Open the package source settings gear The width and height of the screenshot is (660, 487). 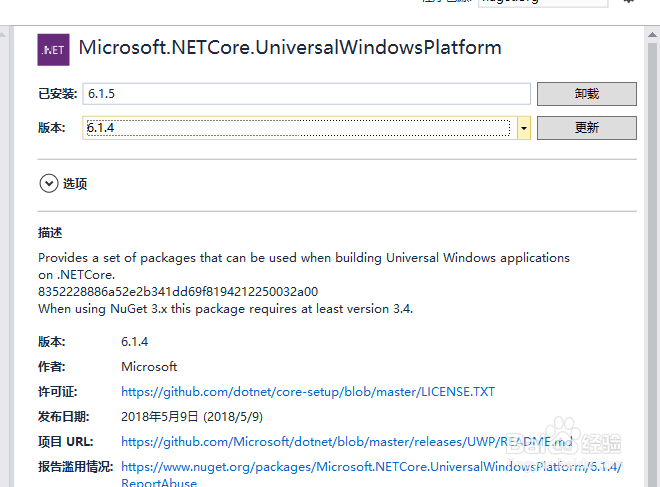pyautogui.click(x=627, y=3)
